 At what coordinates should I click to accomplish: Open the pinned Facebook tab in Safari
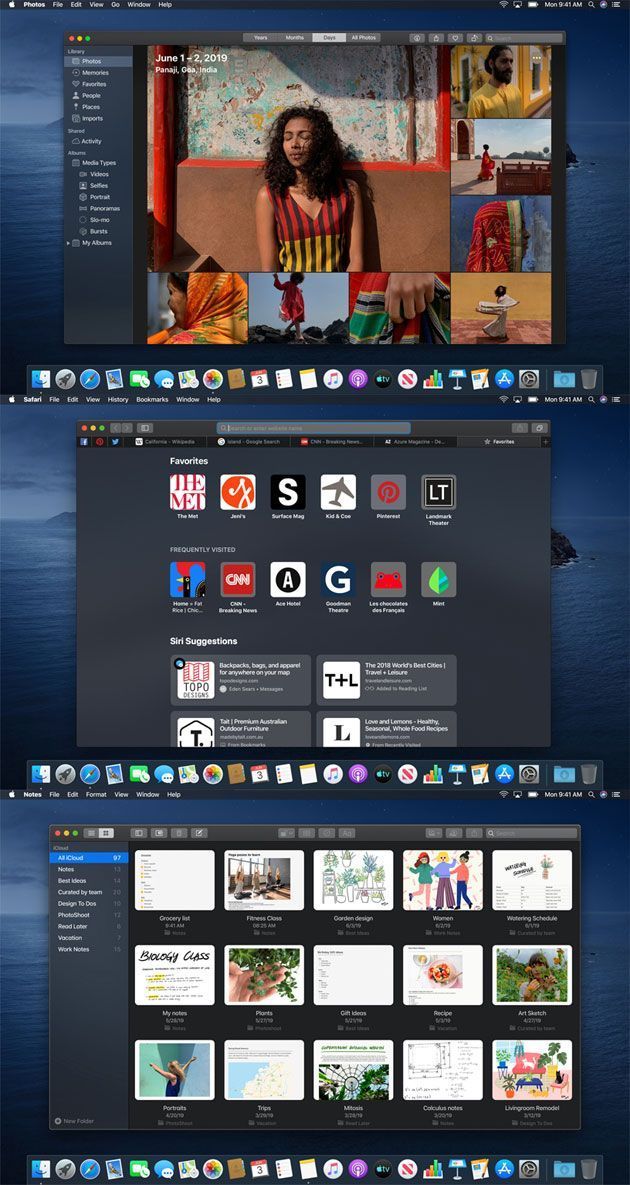[85, 441]
